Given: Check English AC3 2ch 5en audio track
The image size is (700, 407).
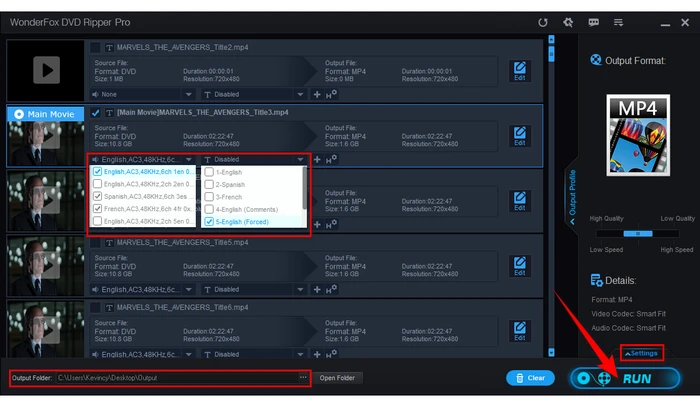Looking at the screenshot, I should tap(97, 221).
